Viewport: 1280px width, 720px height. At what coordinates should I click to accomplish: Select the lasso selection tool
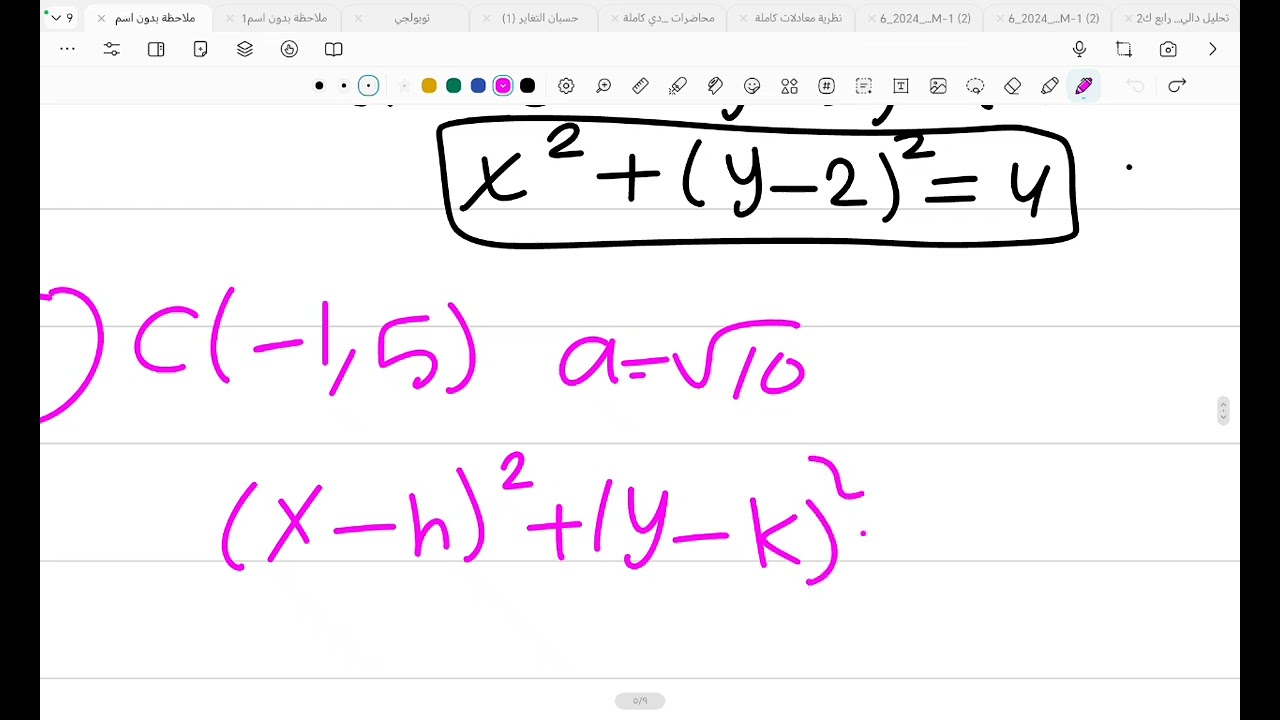click(x=975, y=86)
